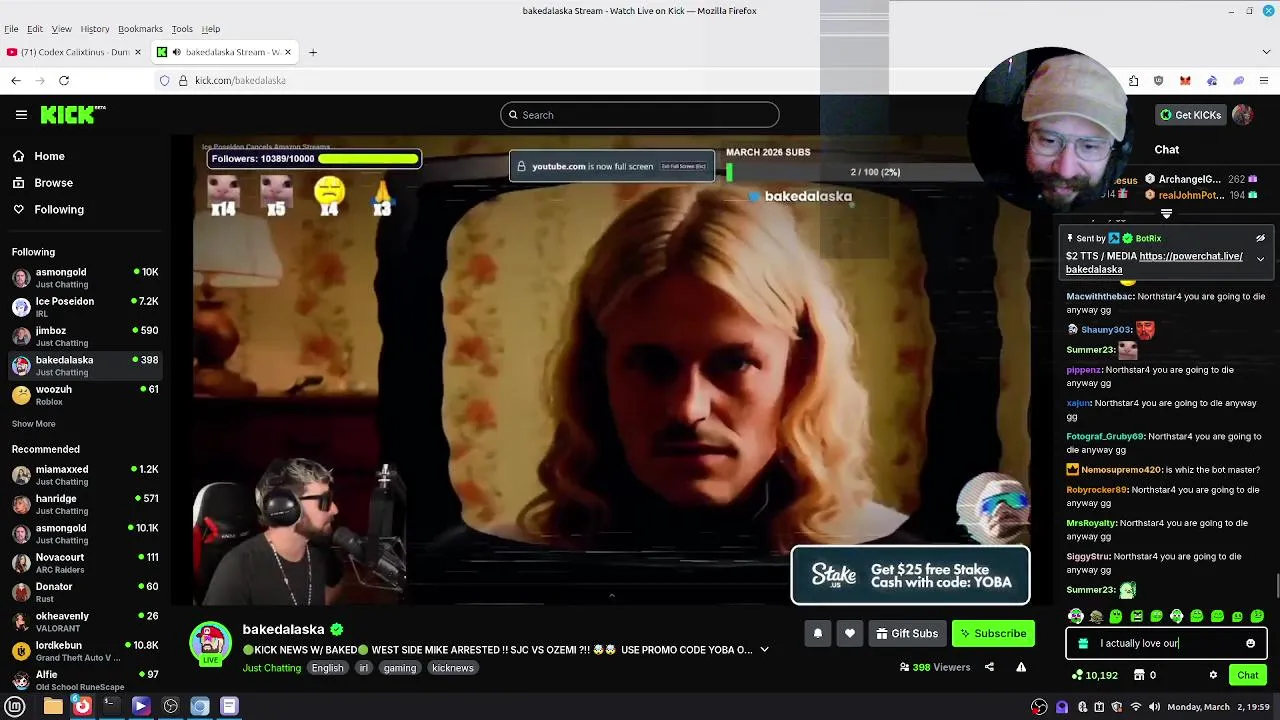Click the Kick logo
This screenshot has width=1280, height=720.
click(73, 115)
